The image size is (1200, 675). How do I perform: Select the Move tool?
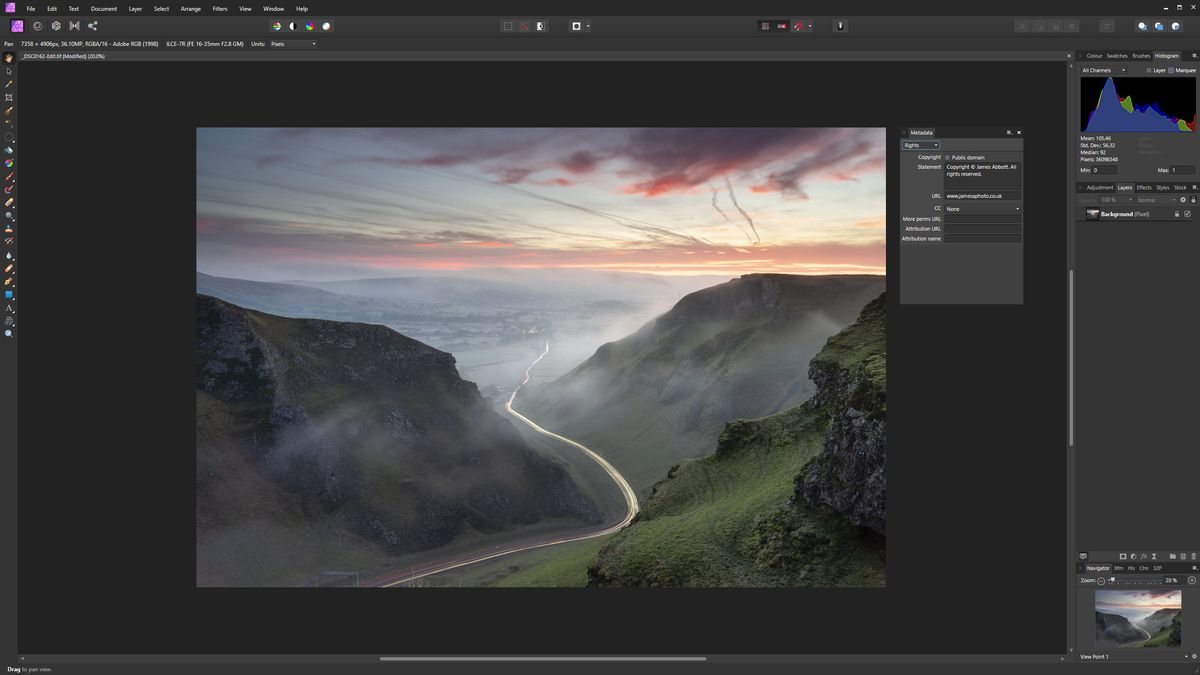click(x=9, y=71)
